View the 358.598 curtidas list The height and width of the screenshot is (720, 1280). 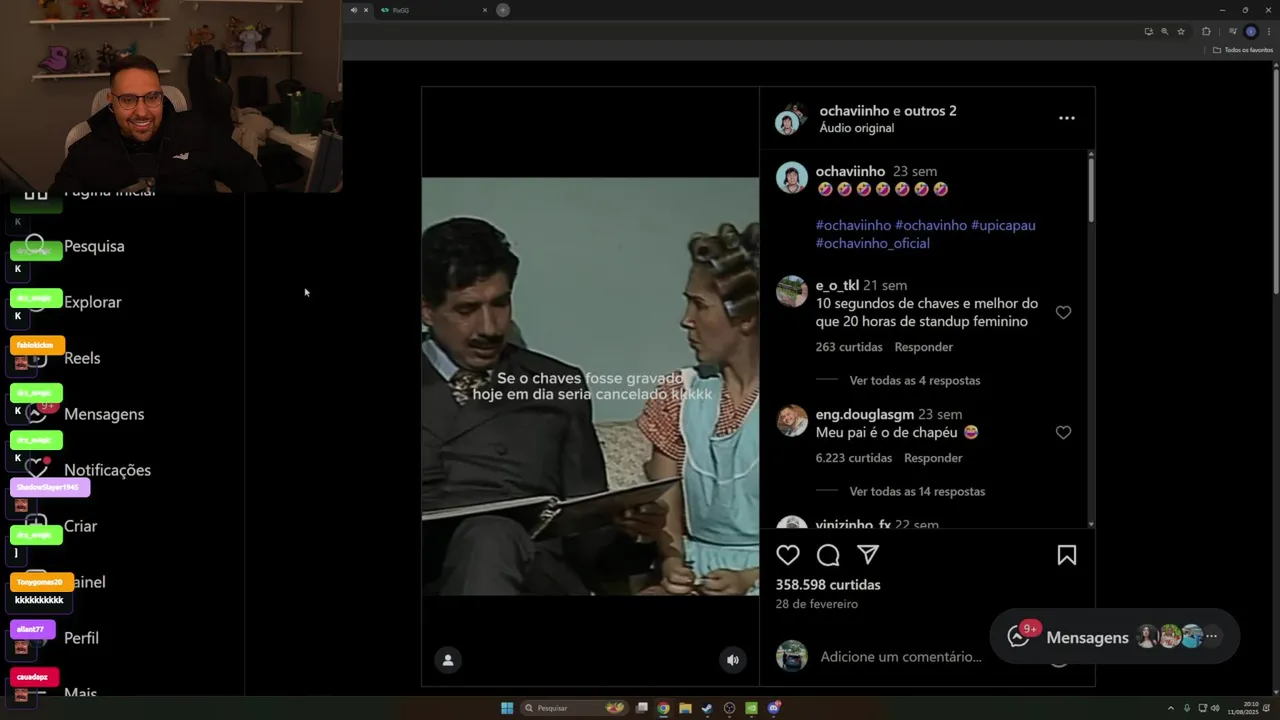pyautogui.click(x=828, y=585)
